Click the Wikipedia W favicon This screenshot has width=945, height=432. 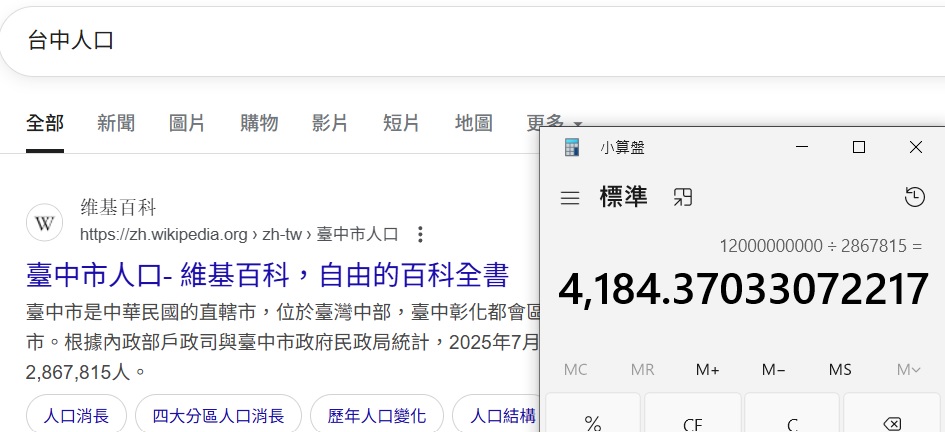[45, 223]
